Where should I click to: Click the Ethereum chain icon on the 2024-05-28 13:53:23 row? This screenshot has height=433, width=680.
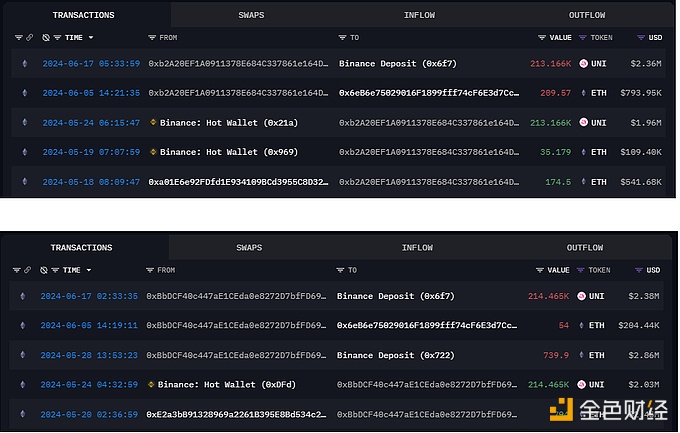click(x=23, y=355)
